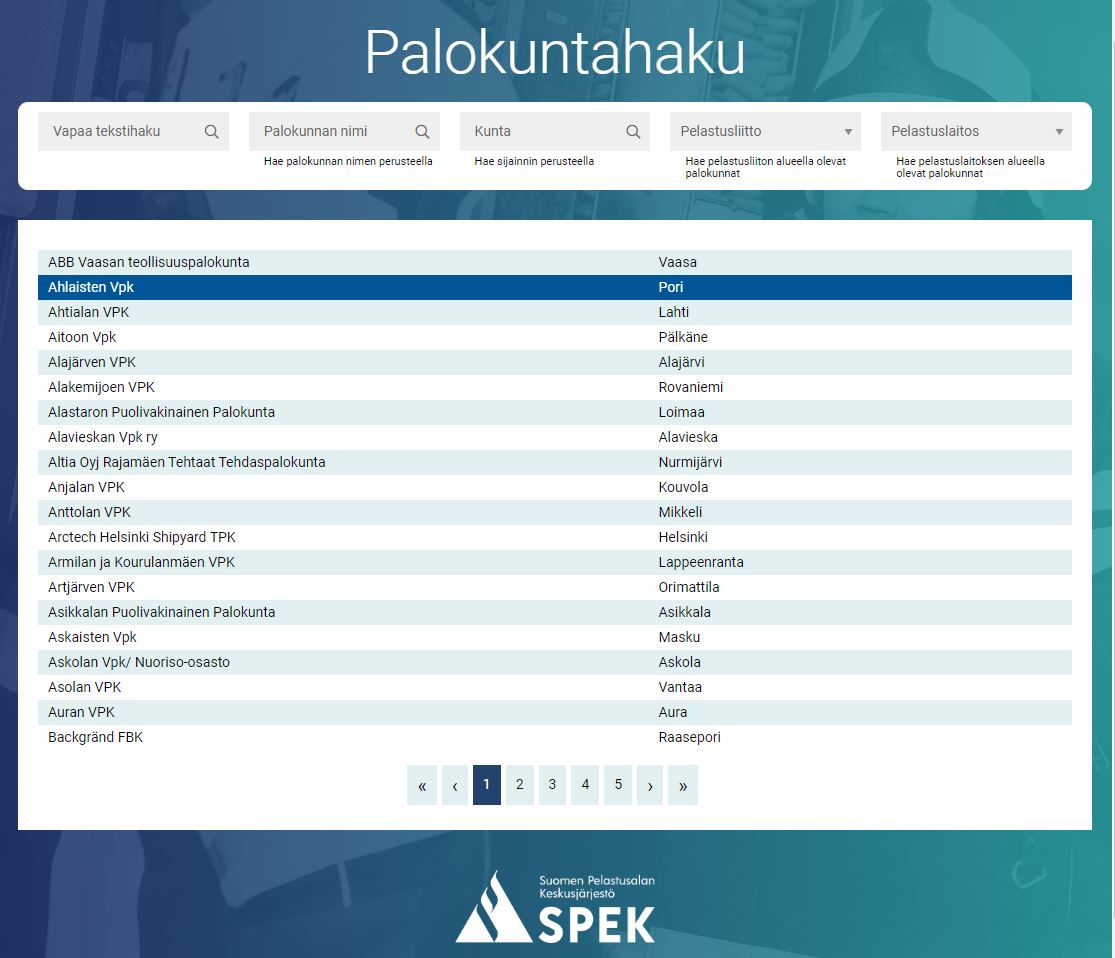
Task: Open Aitoon Vpk entry
Action: click(x=555, y=337)
